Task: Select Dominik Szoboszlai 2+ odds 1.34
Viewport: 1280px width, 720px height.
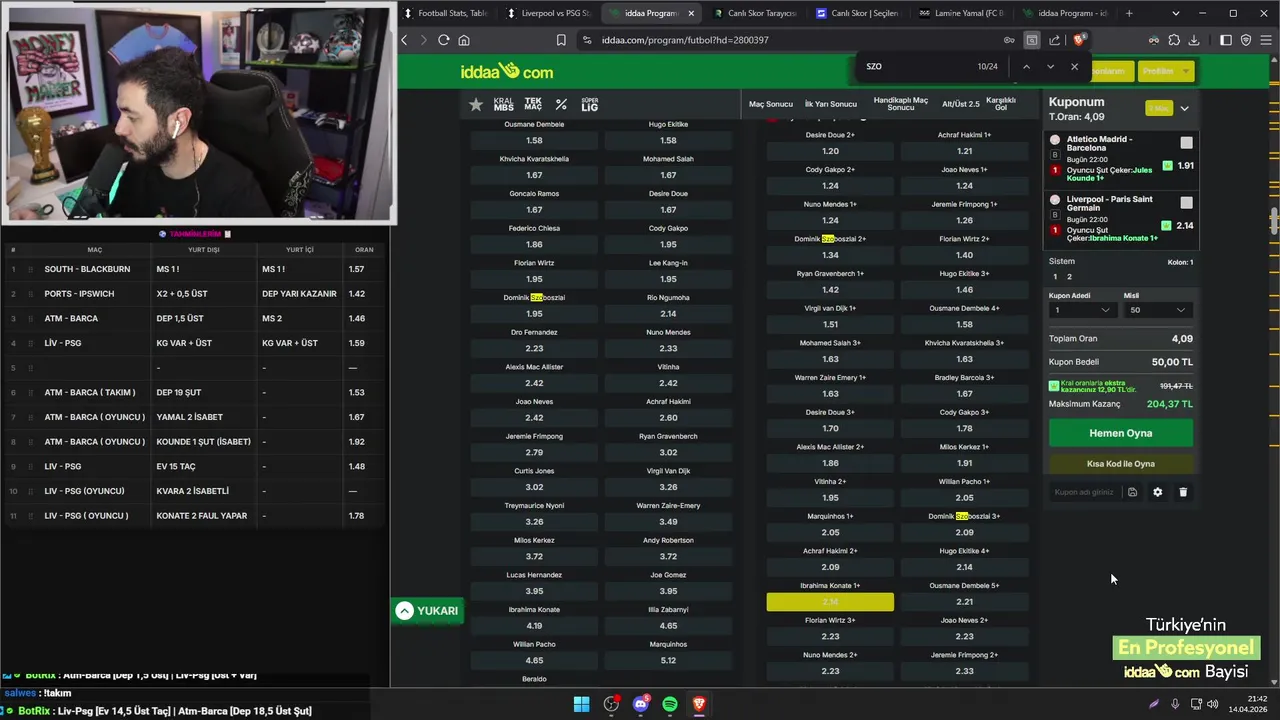Action: [x=830, y=255]
